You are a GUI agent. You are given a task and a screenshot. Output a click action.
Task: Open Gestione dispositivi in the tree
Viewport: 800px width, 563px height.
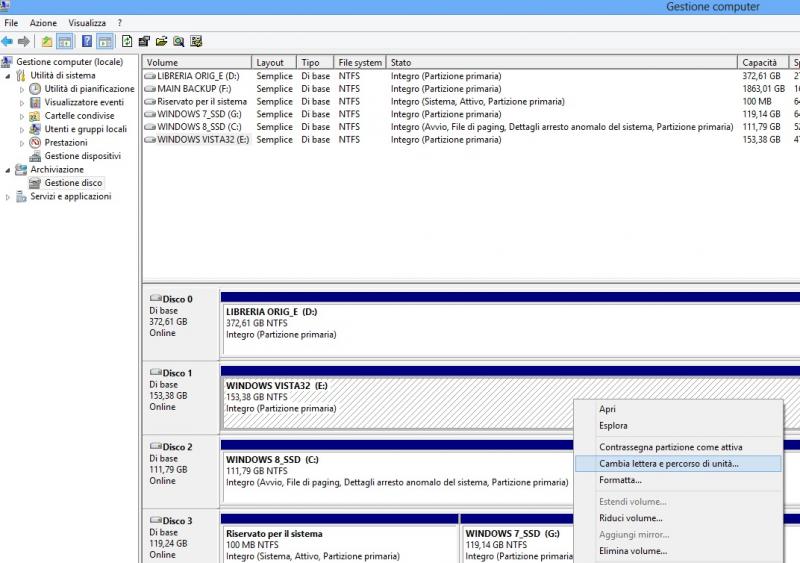82,156
